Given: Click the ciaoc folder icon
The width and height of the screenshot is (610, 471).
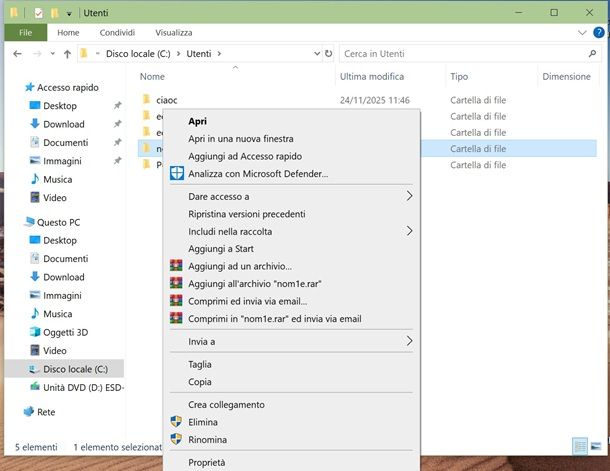Looking at the screenshot, I should coord(147,100).
